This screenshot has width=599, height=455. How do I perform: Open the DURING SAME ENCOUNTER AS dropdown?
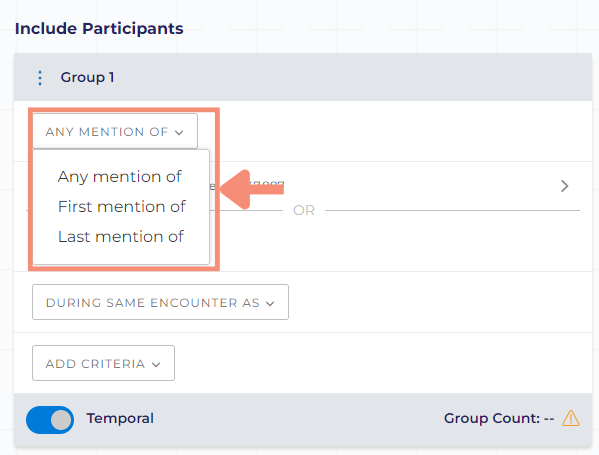[x=160, y=302]
